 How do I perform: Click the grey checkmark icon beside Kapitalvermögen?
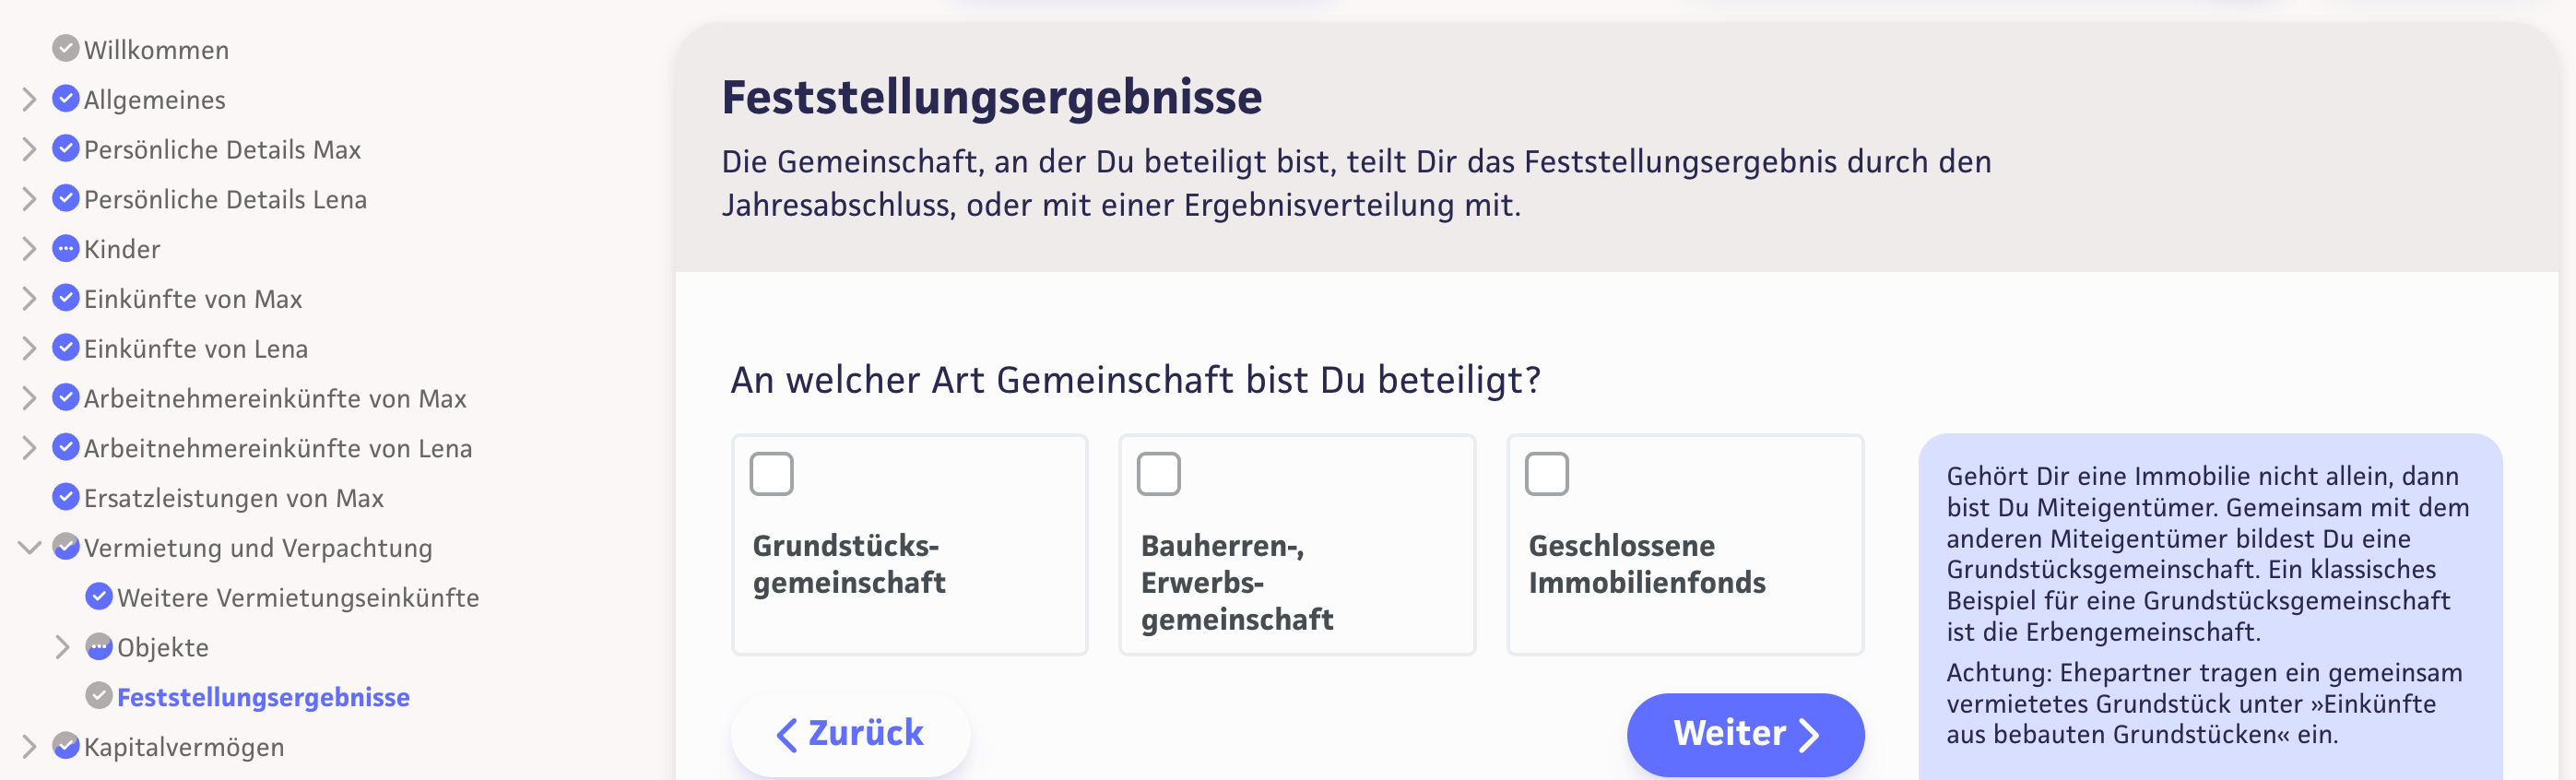65,746
